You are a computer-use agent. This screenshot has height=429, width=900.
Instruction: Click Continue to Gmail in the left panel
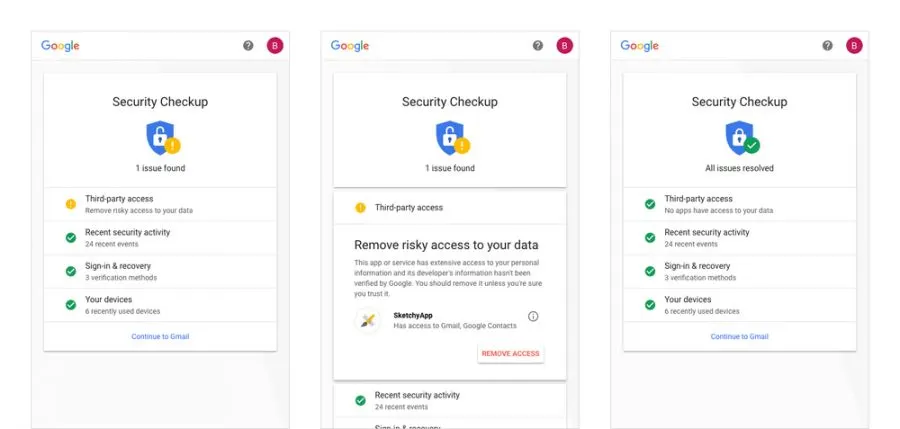pos(160,337)
